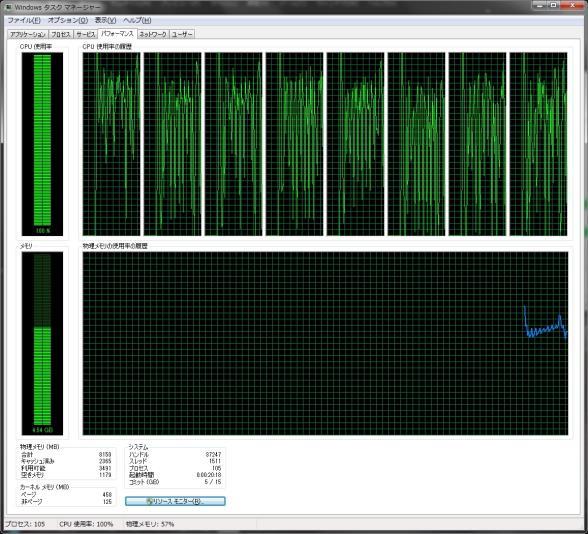Open the オプション(O) menu
This screenshot has height=534, width=588.
pyautogui.click(x=68, y=20)
